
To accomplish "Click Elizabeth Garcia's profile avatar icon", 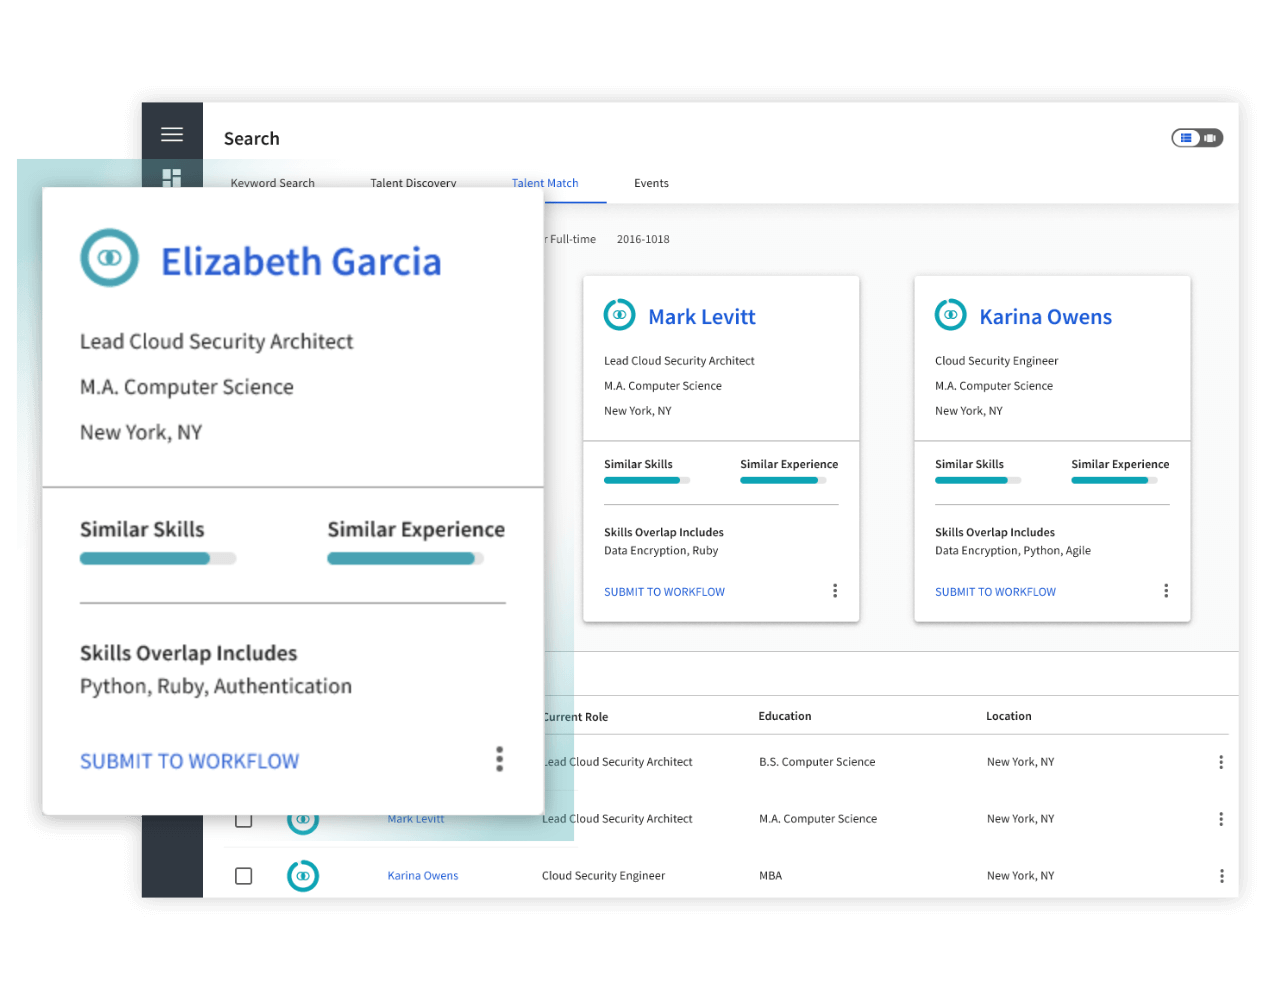I will pos(109,258).
